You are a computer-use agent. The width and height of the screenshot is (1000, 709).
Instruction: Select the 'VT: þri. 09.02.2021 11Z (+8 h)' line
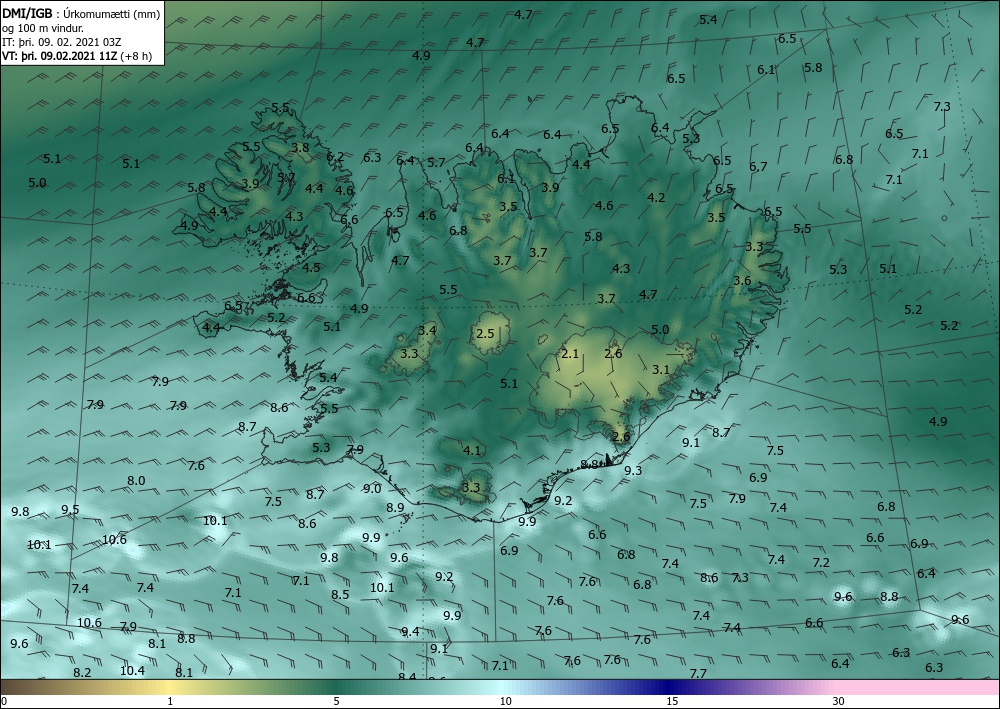click(77, 55)
